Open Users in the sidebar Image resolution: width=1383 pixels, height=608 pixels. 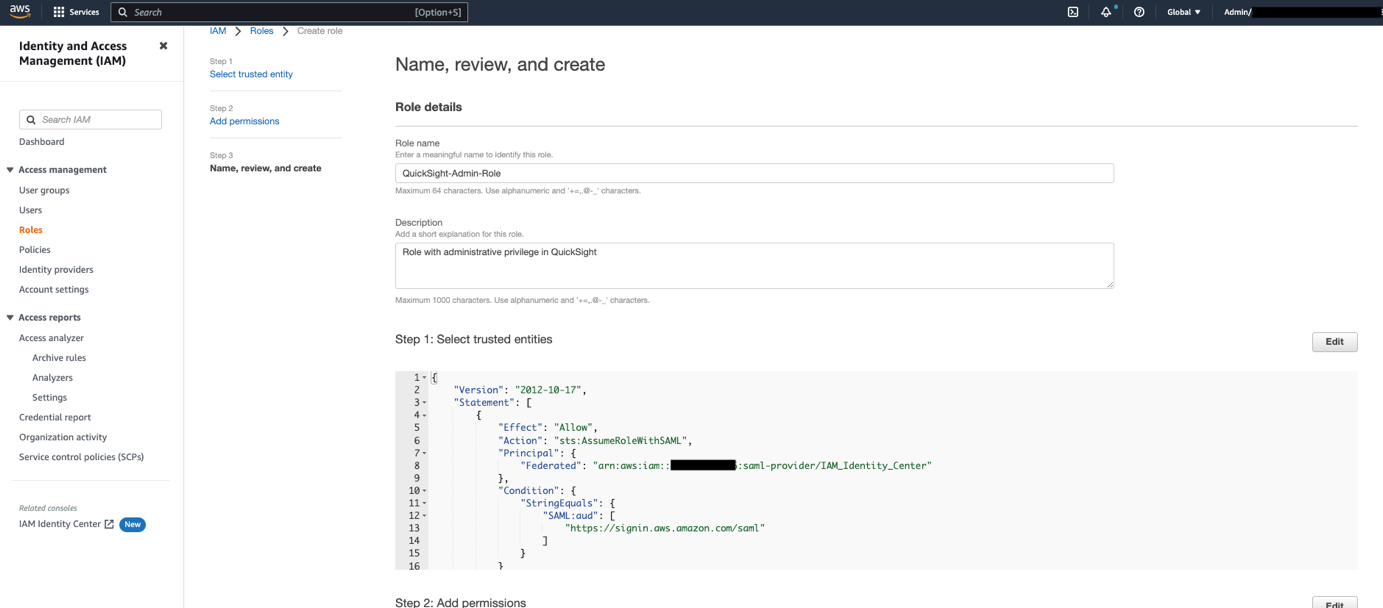point(30,210)
